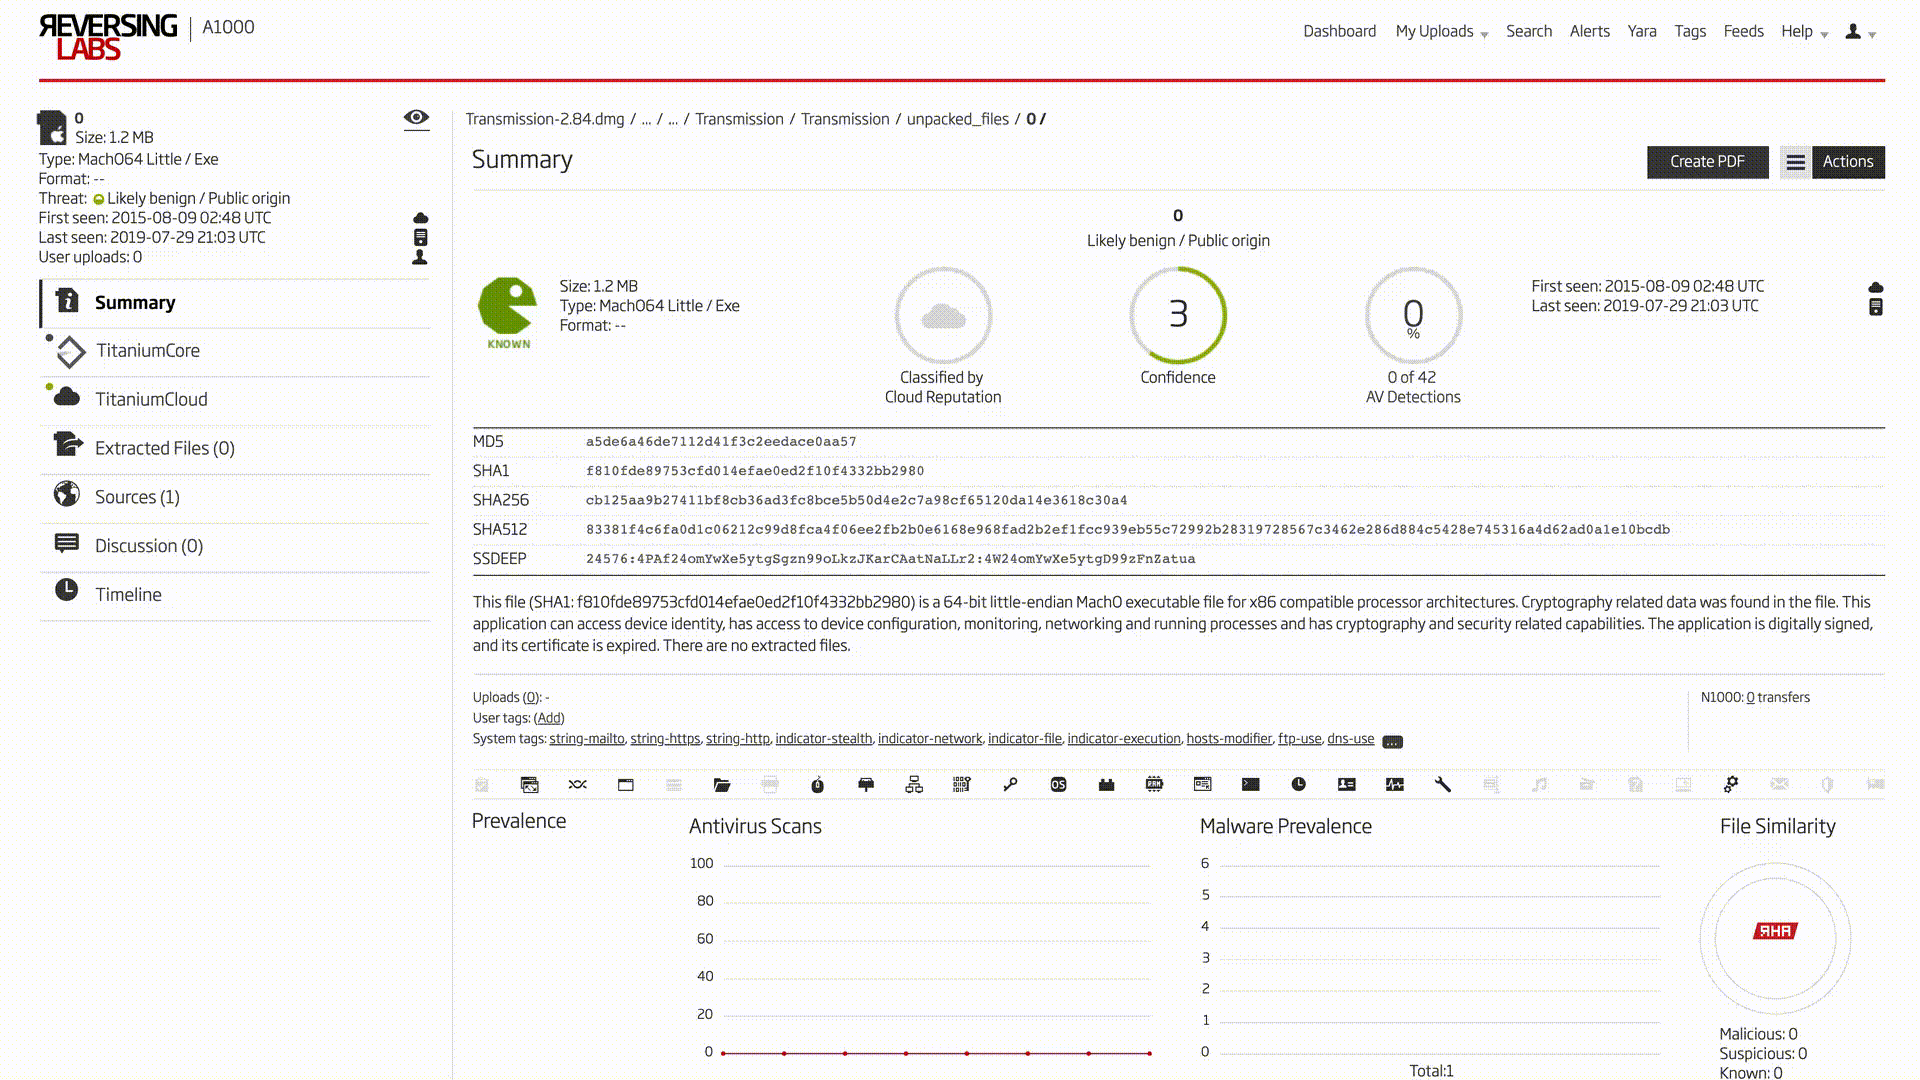Open the user account dropdown
1920x1080 pixels.
(1860, 32)
